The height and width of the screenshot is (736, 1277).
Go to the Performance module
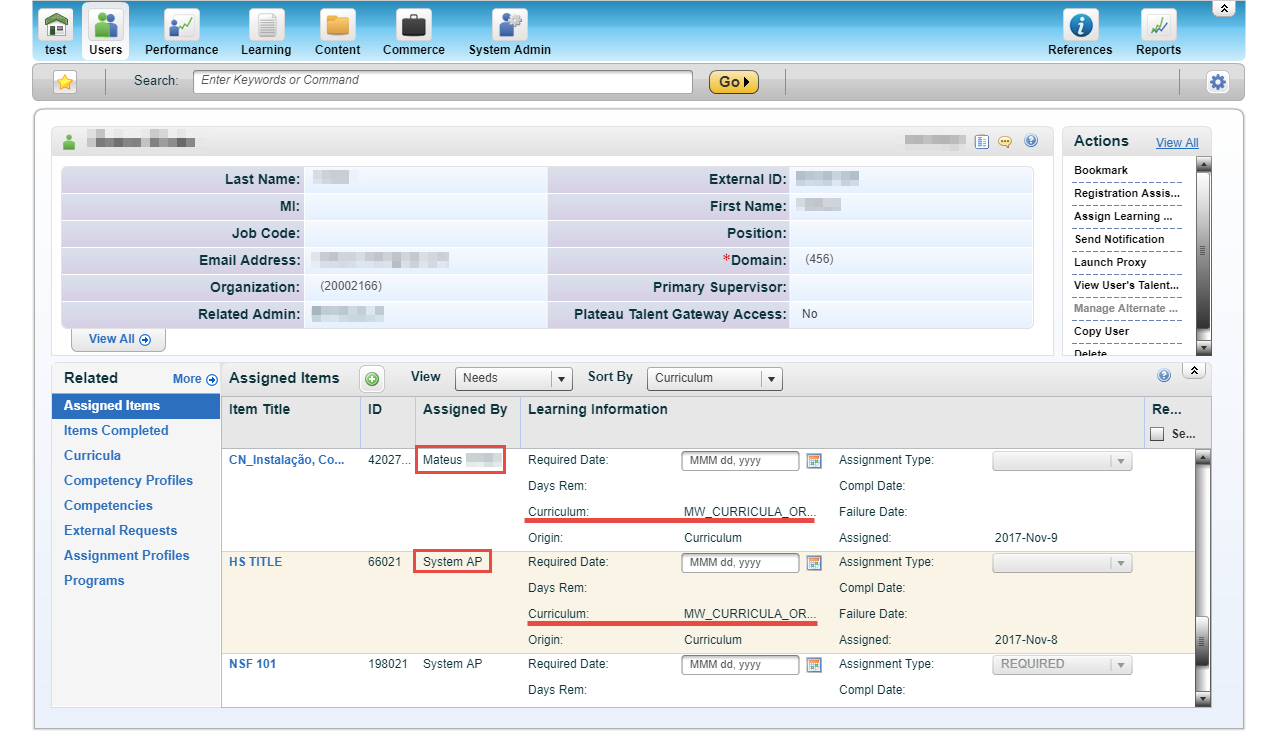pos(181,31)
